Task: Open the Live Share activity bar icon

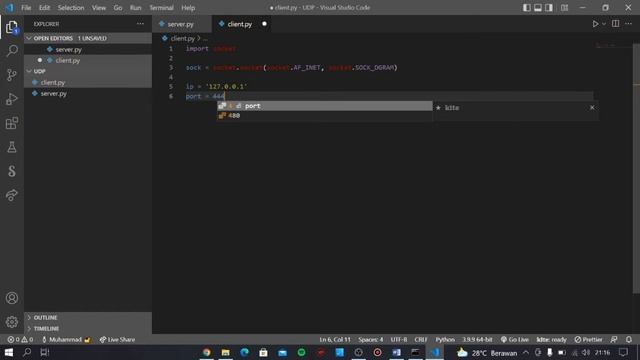Action: [x=12, y=195]
